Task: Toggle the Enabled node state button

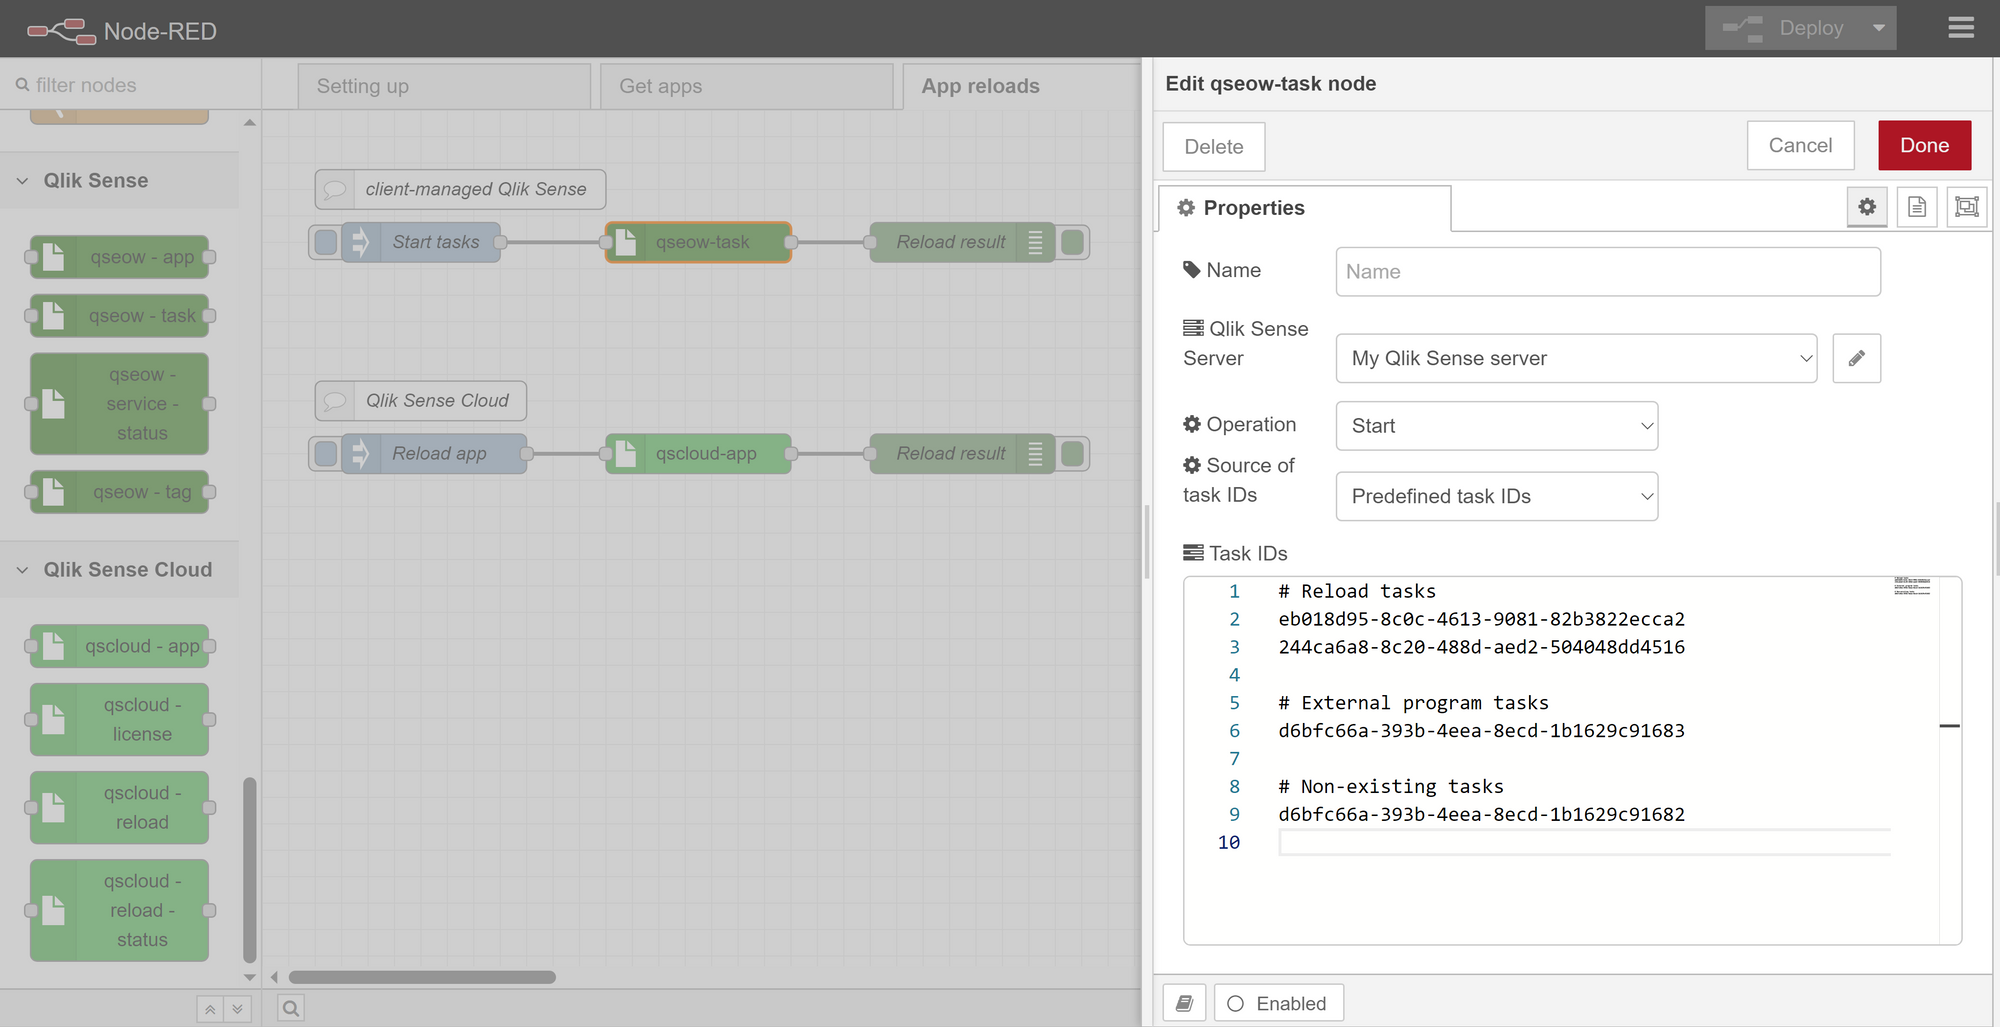Action: coord(1279,1004)
